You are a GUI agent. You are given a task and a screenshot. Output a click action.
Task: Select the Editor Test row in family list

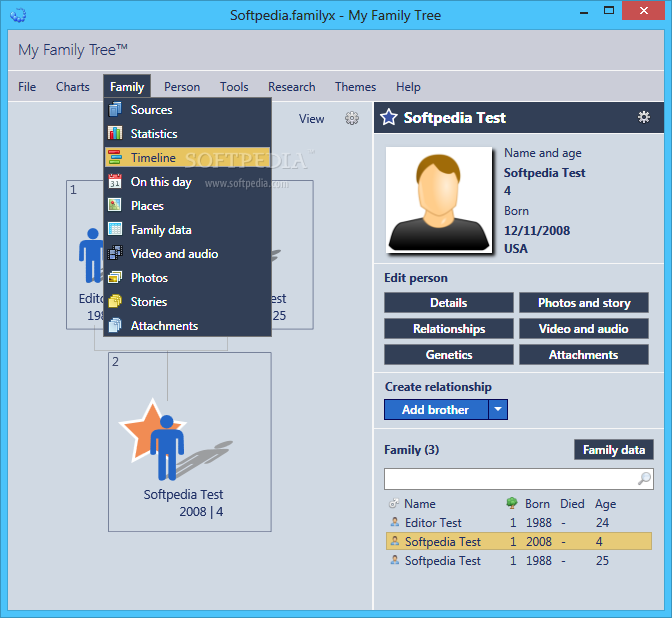pyautogui.click(x=519, y=522)
